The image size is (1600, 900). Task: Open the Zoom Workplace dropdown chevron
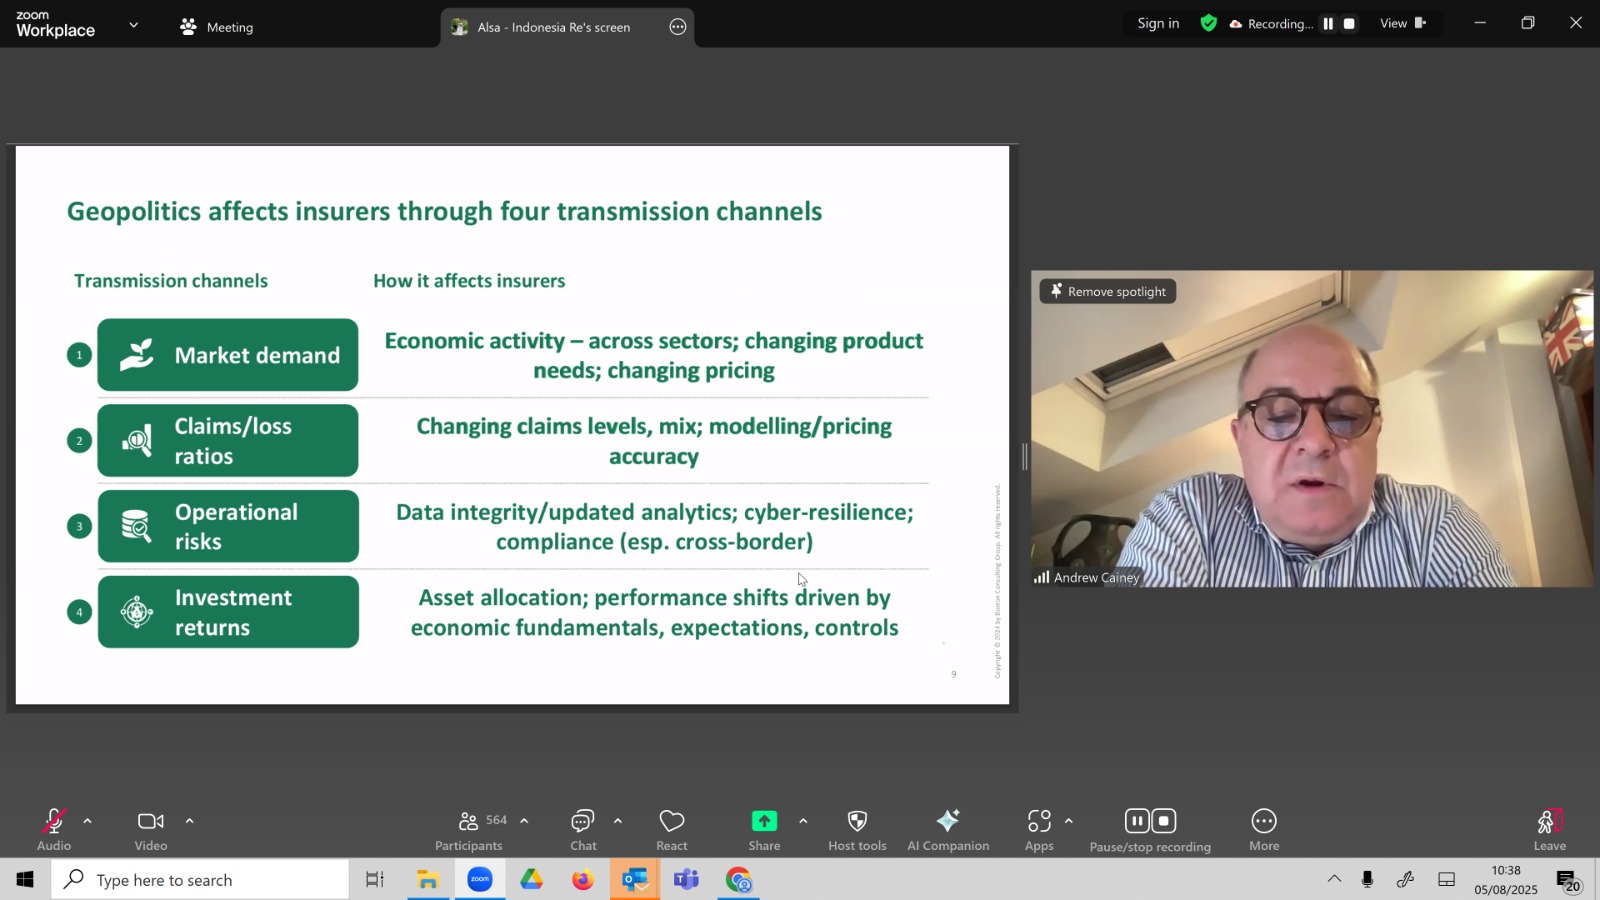click(x=134, y=25)
